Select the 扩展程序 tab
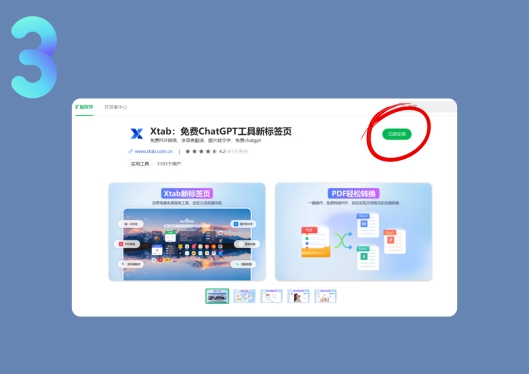The image size is (529, 374). coord(84,107)
